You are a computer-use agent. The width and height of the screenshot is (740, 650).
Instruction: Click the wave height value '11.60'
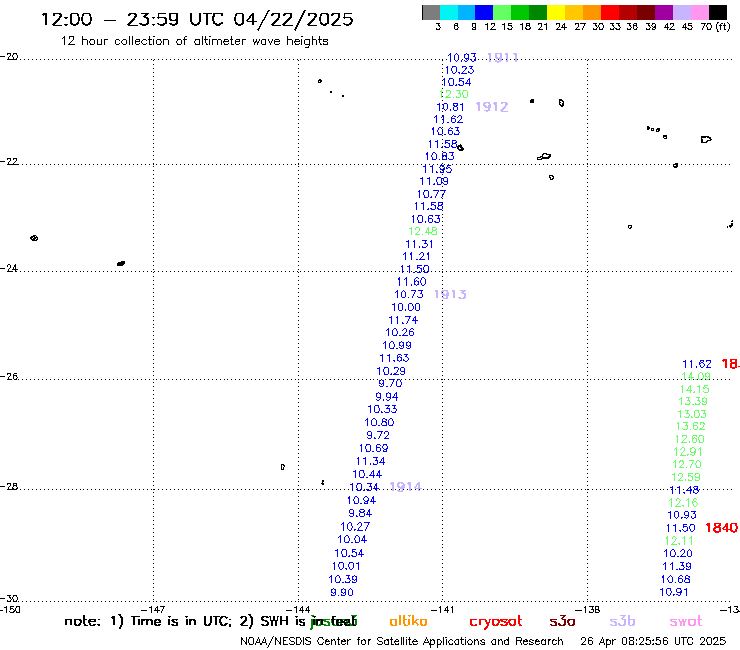[411, 282]
